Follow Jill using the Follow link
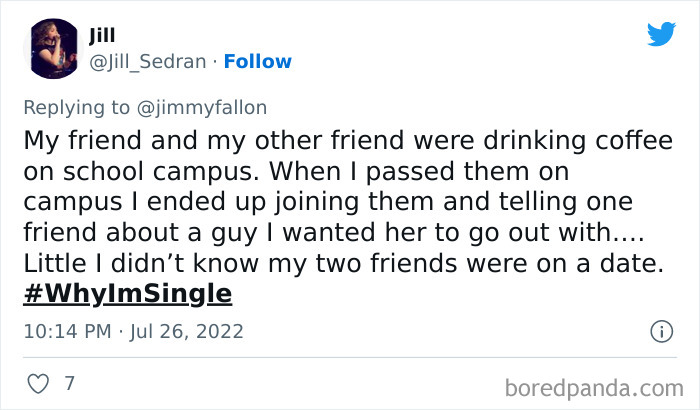Viewport: 700px width, 410px height. [x=258, y=62]
